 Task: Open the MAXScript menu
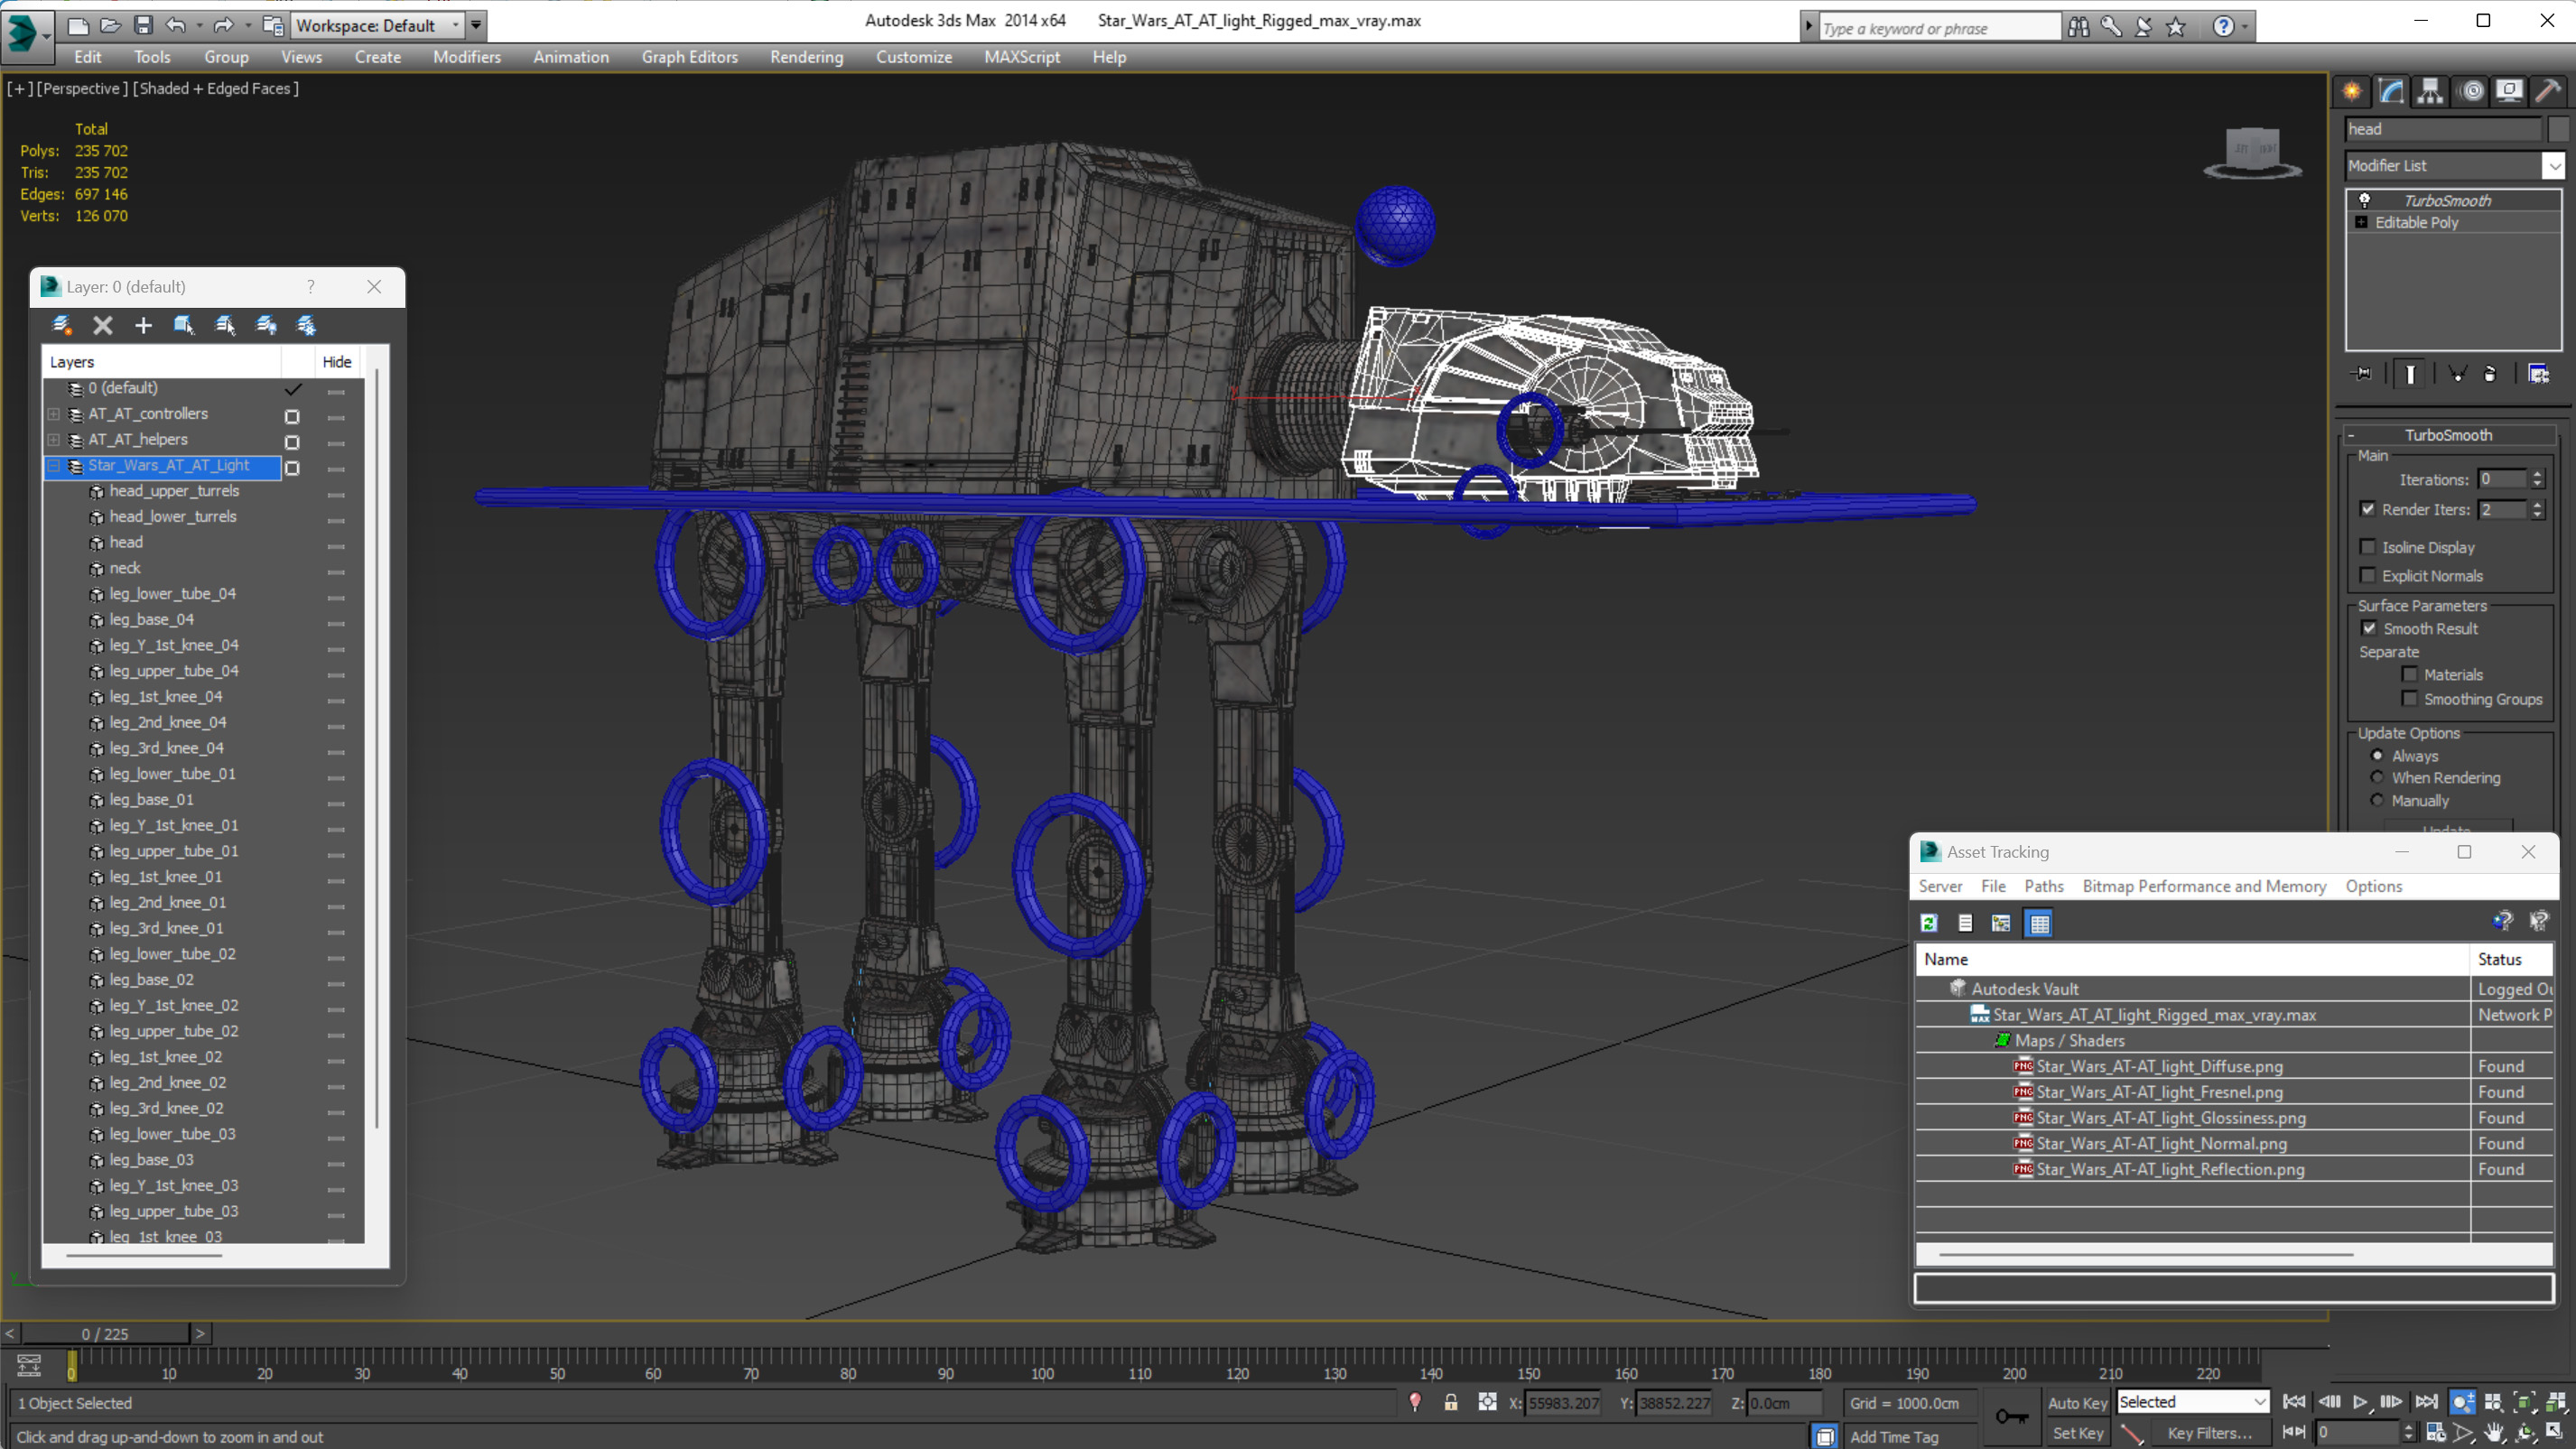pos(1021,57)
